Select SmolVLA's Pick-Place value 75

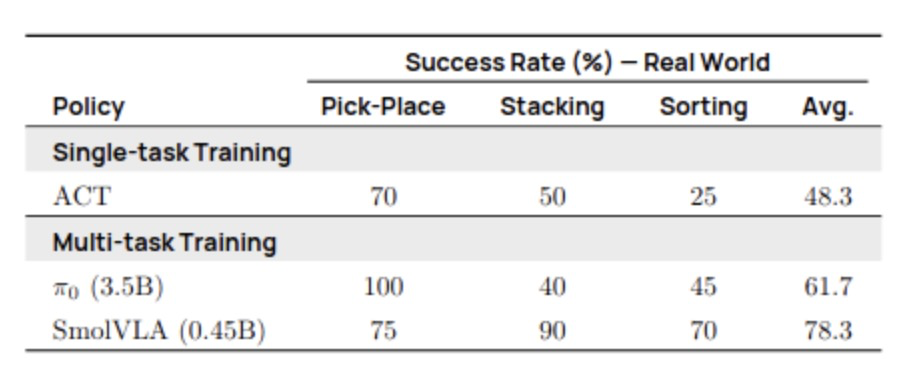(383, 331)
